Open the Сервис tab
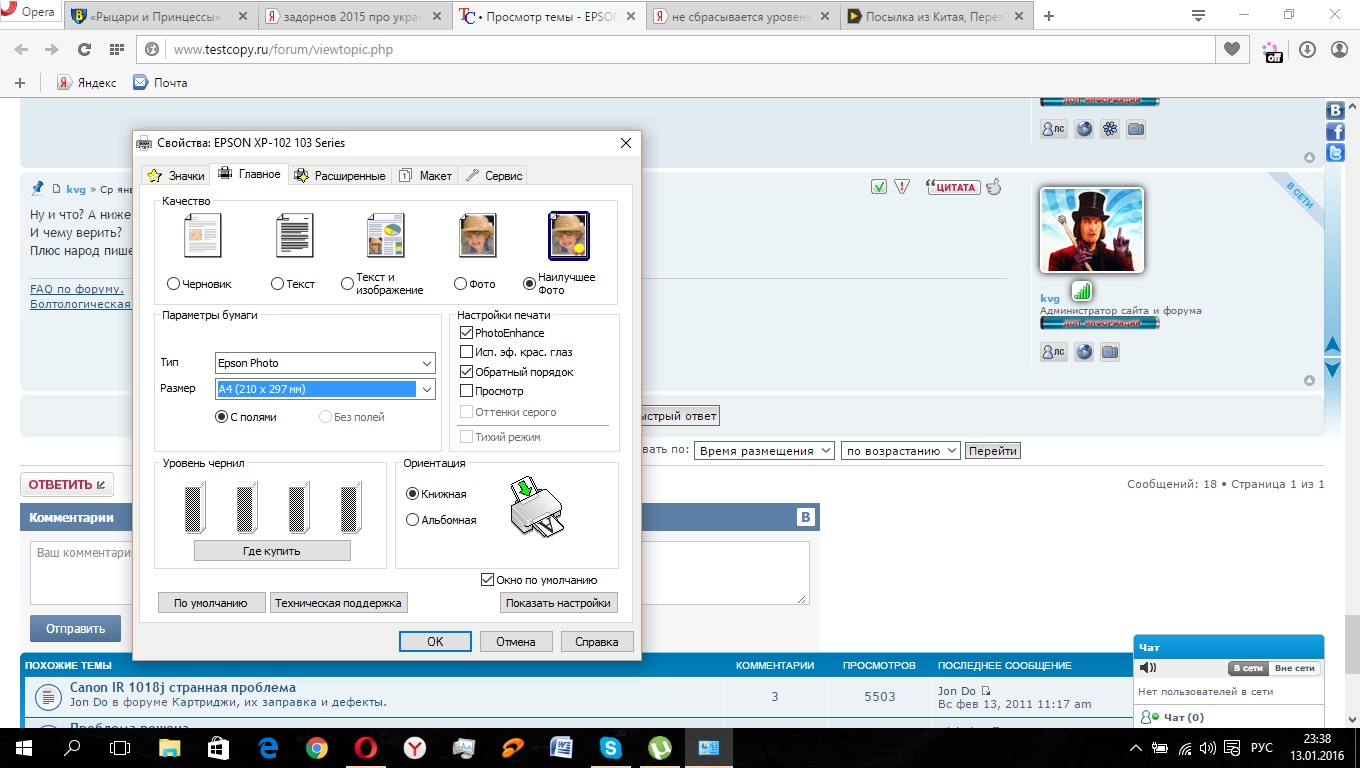The image size is (1360, 768). pos(494,175)
